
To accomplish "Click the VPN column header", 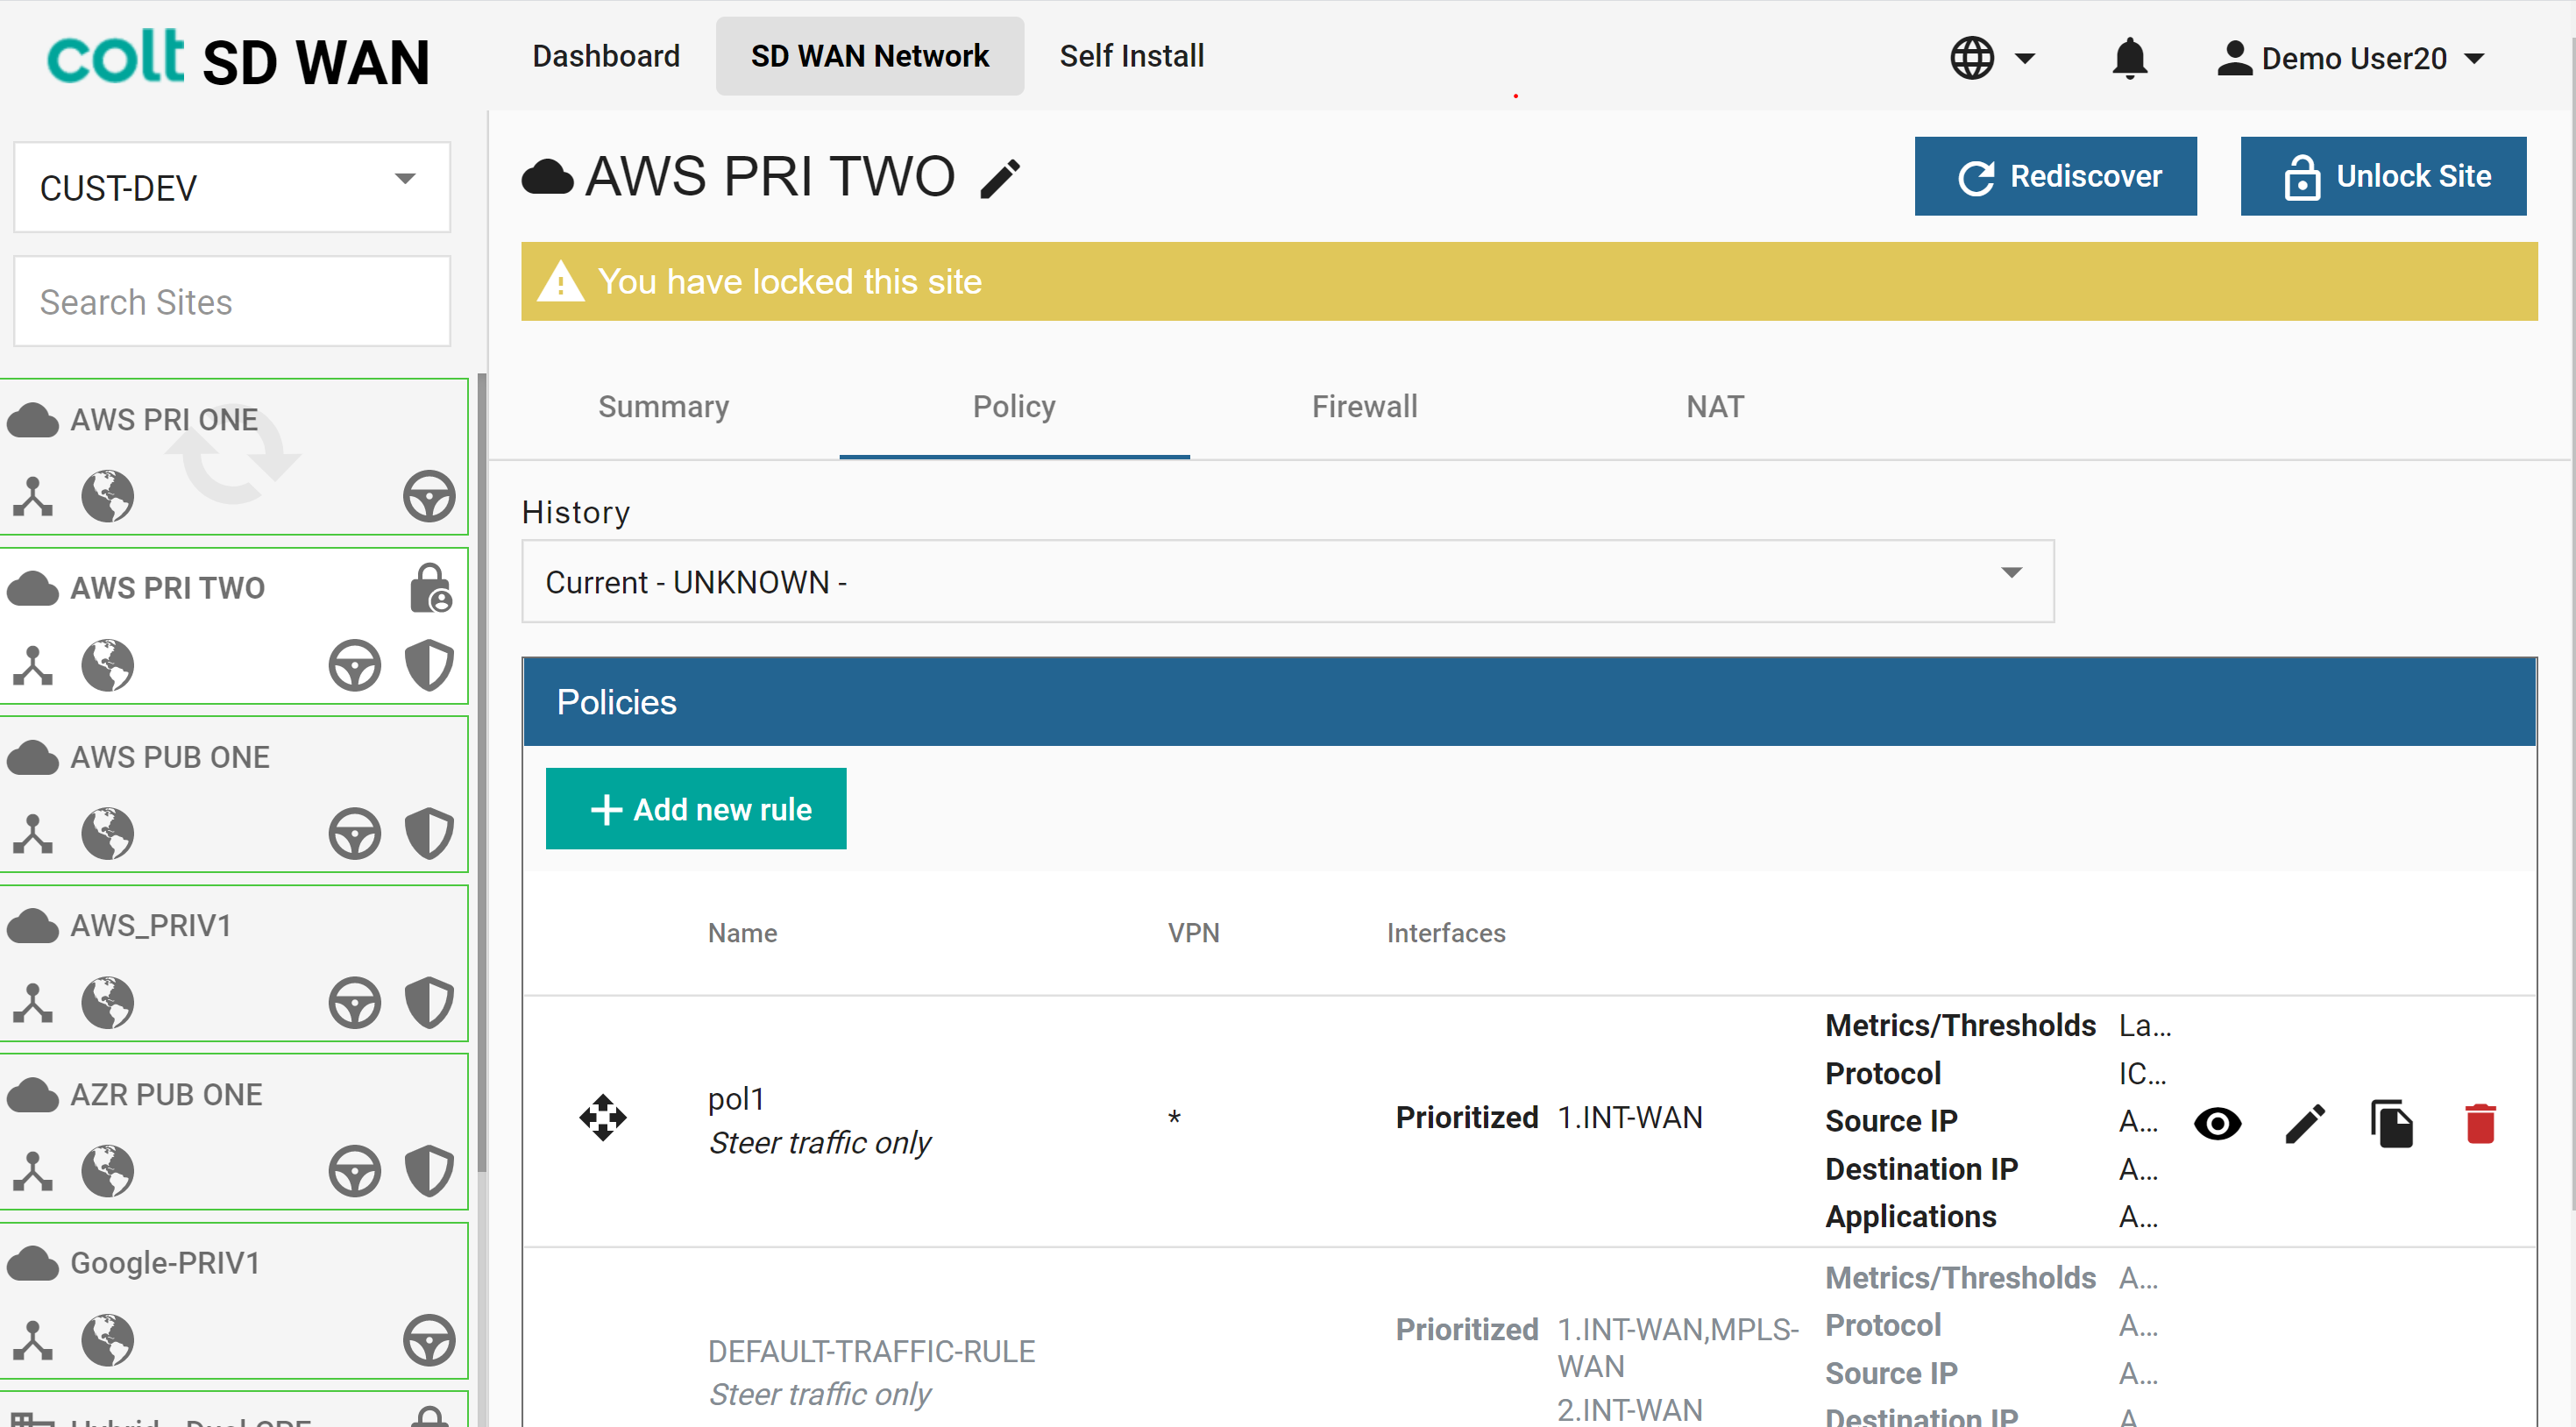I will [x=1194, y=933].
